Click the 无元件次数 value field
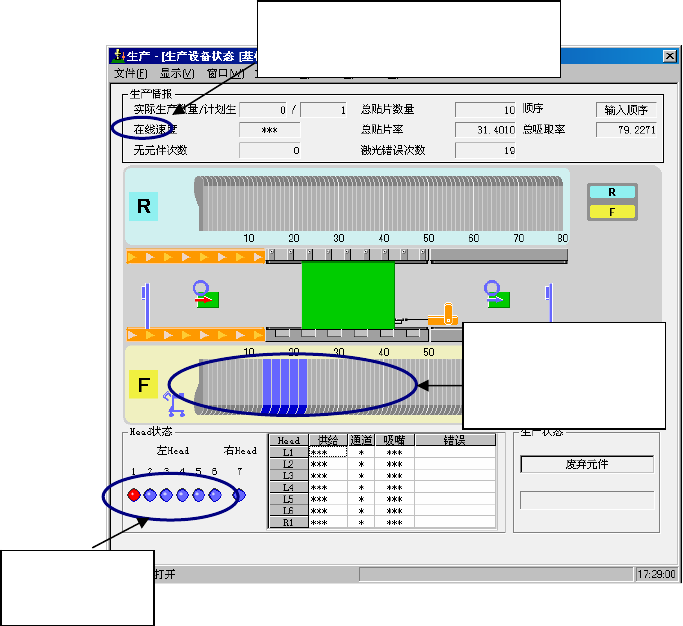This screenshot has width=683, height=626. 270,150
